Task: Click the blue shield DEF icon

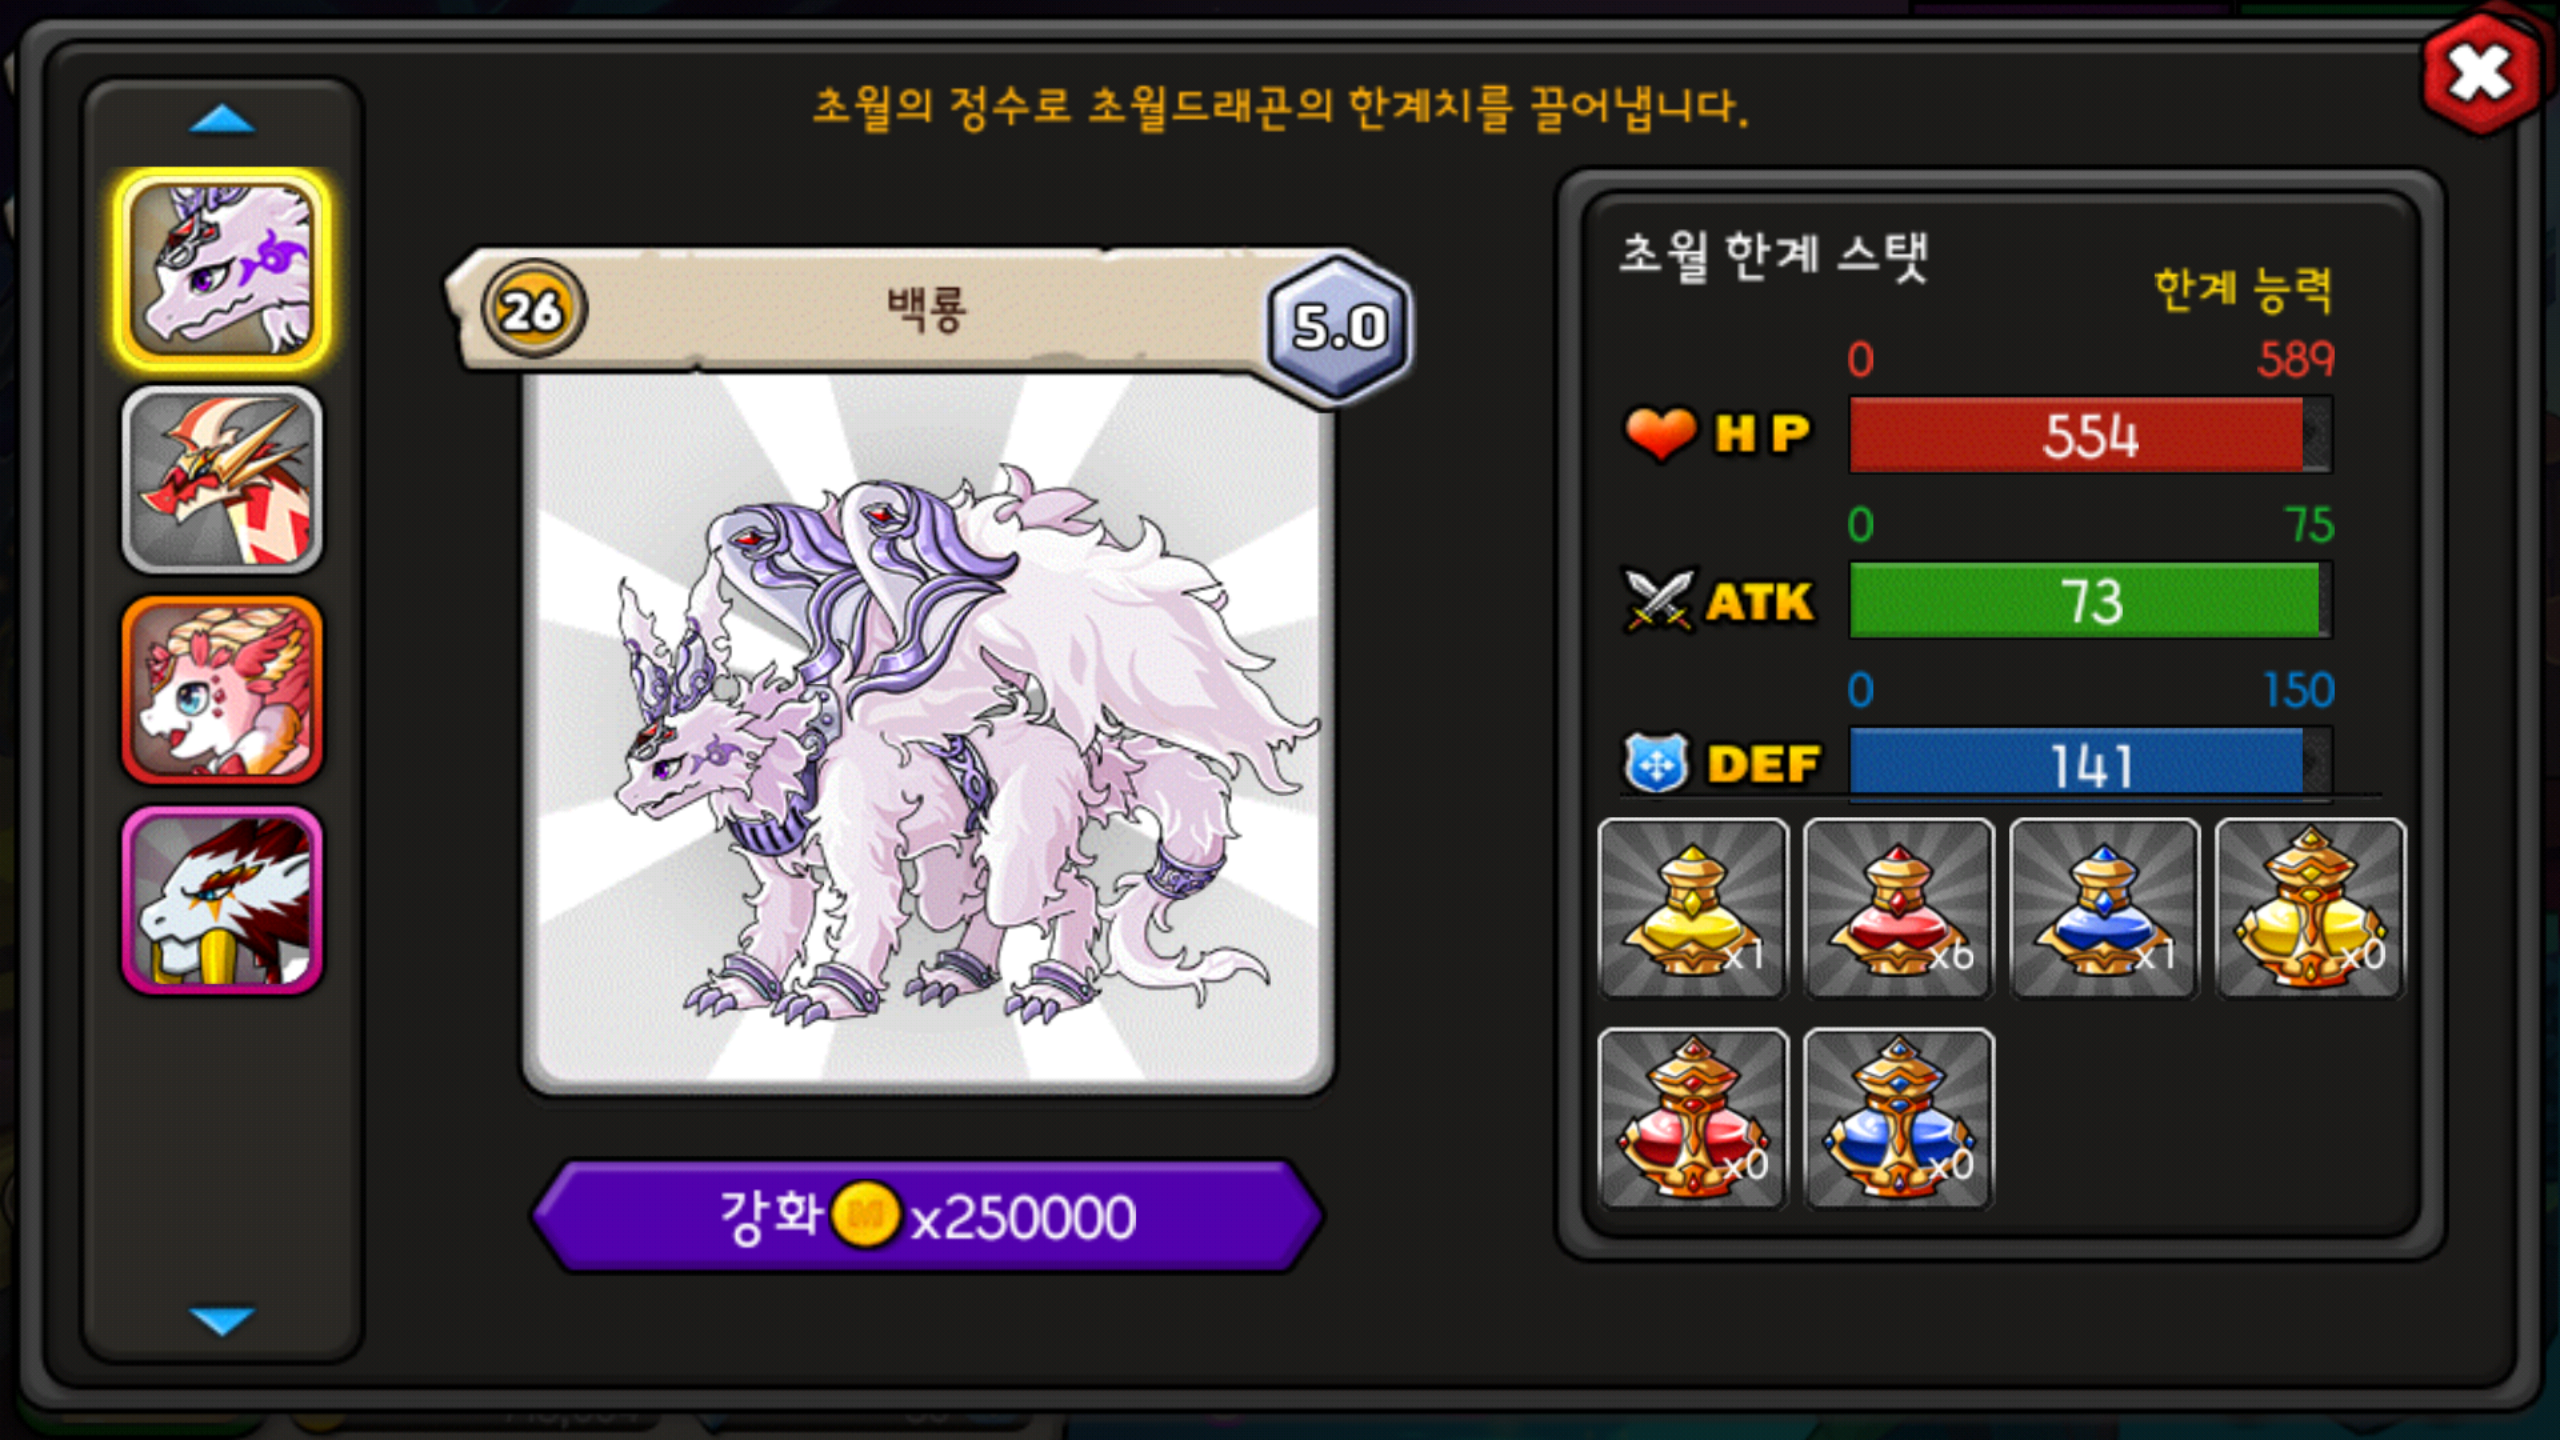Action: pos(1656,764)
